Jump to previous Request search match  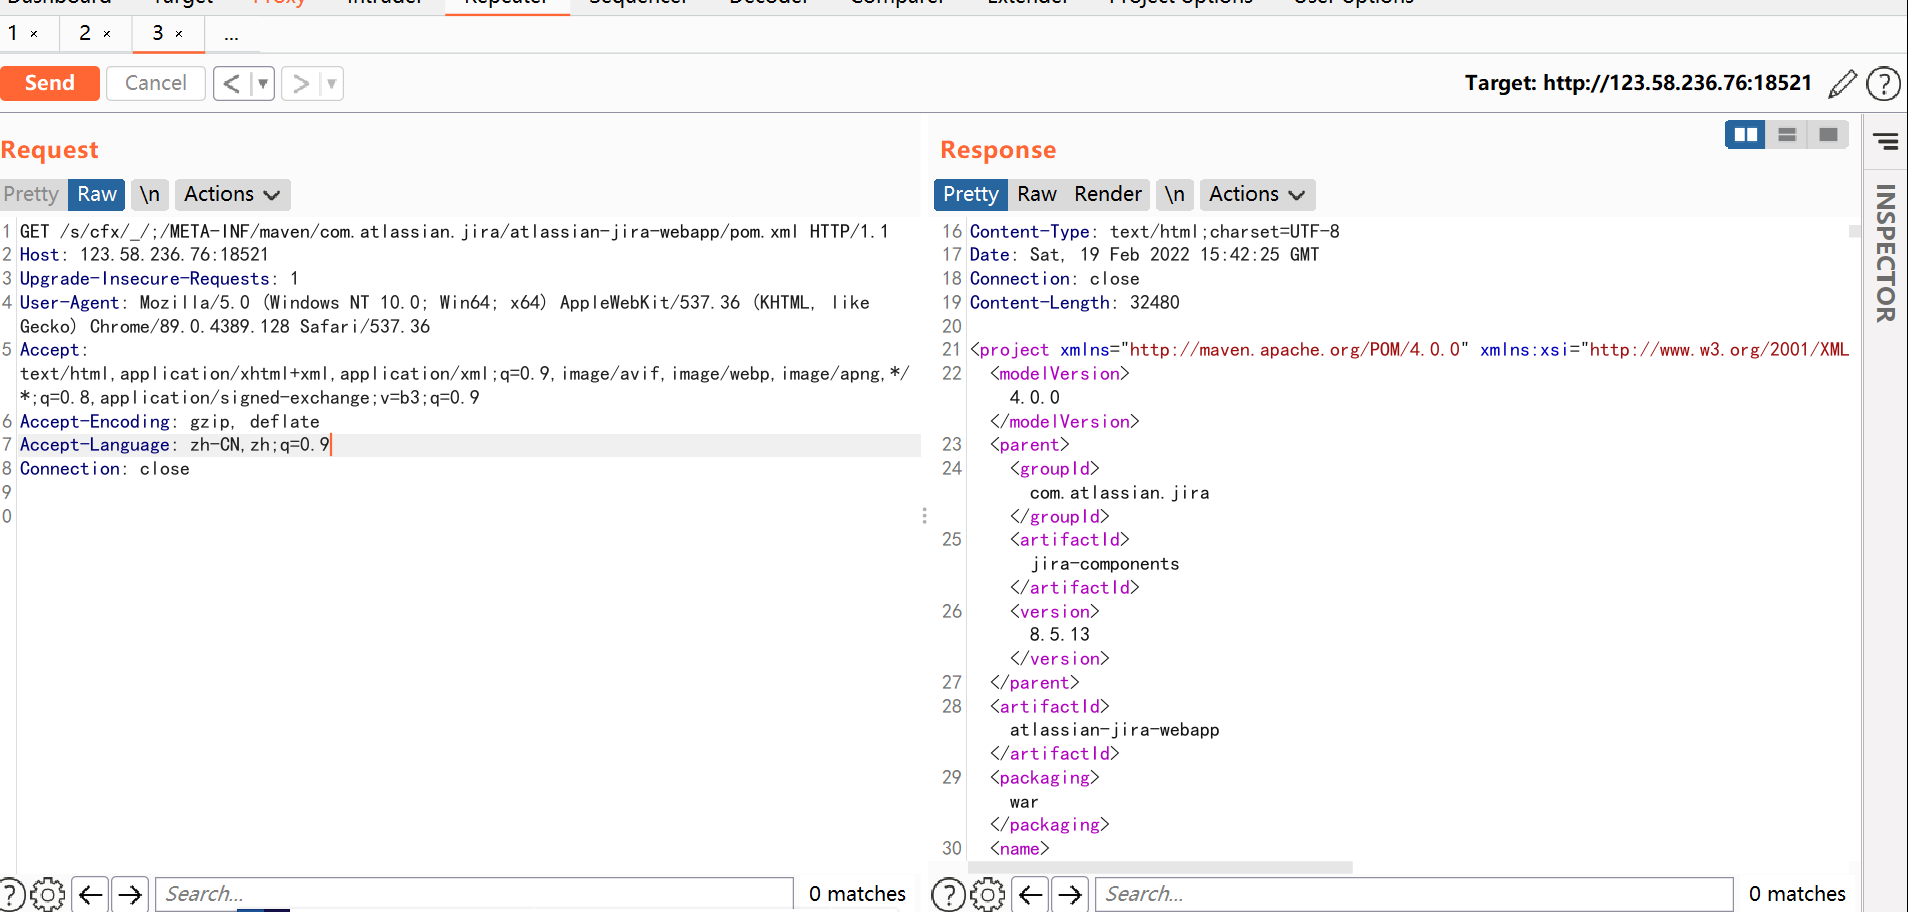(x=91, y=894)
